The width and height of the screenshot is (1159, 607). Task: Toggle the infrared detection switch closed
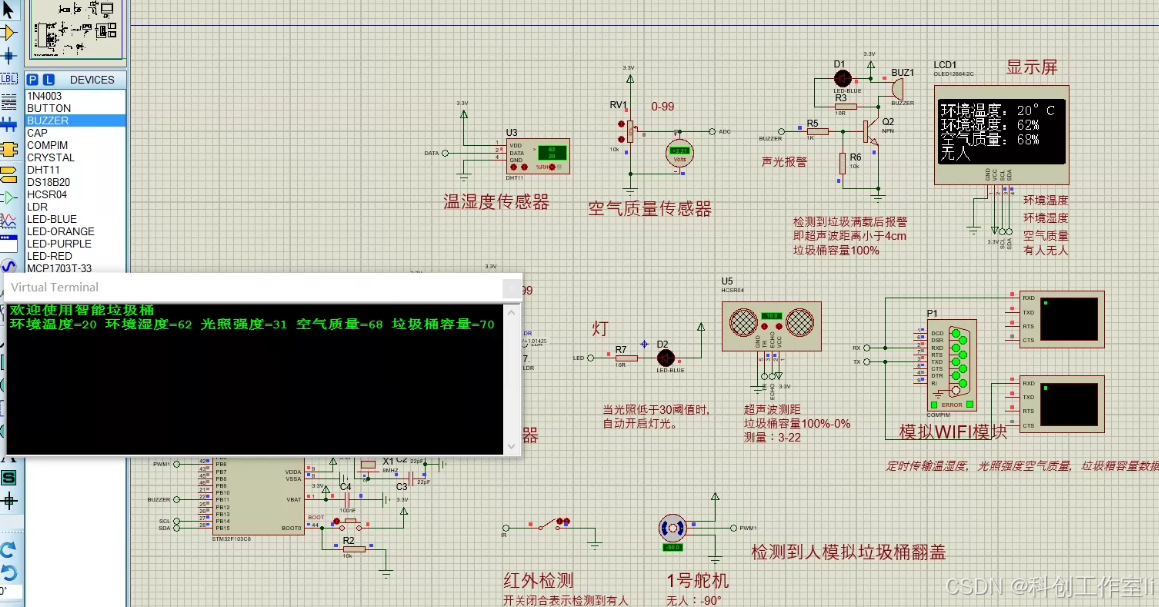click(548, 524)
